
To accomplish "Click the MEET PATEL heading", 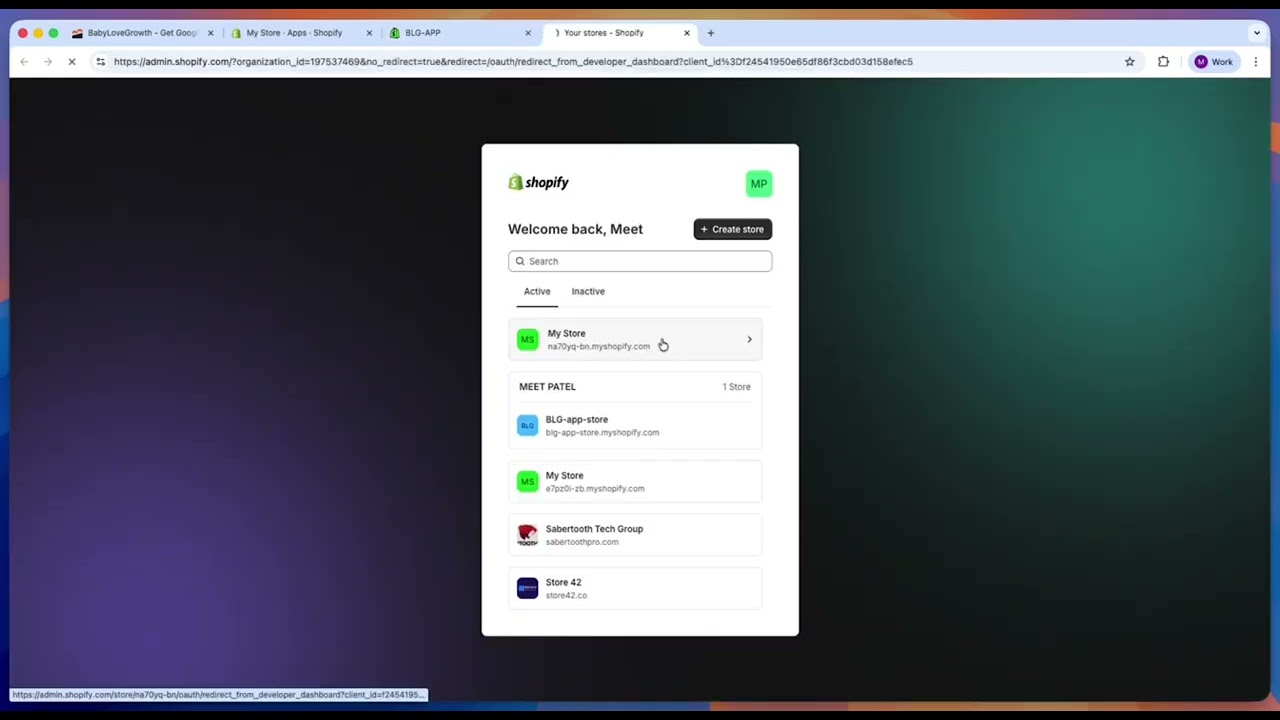I will pos(547,387).
